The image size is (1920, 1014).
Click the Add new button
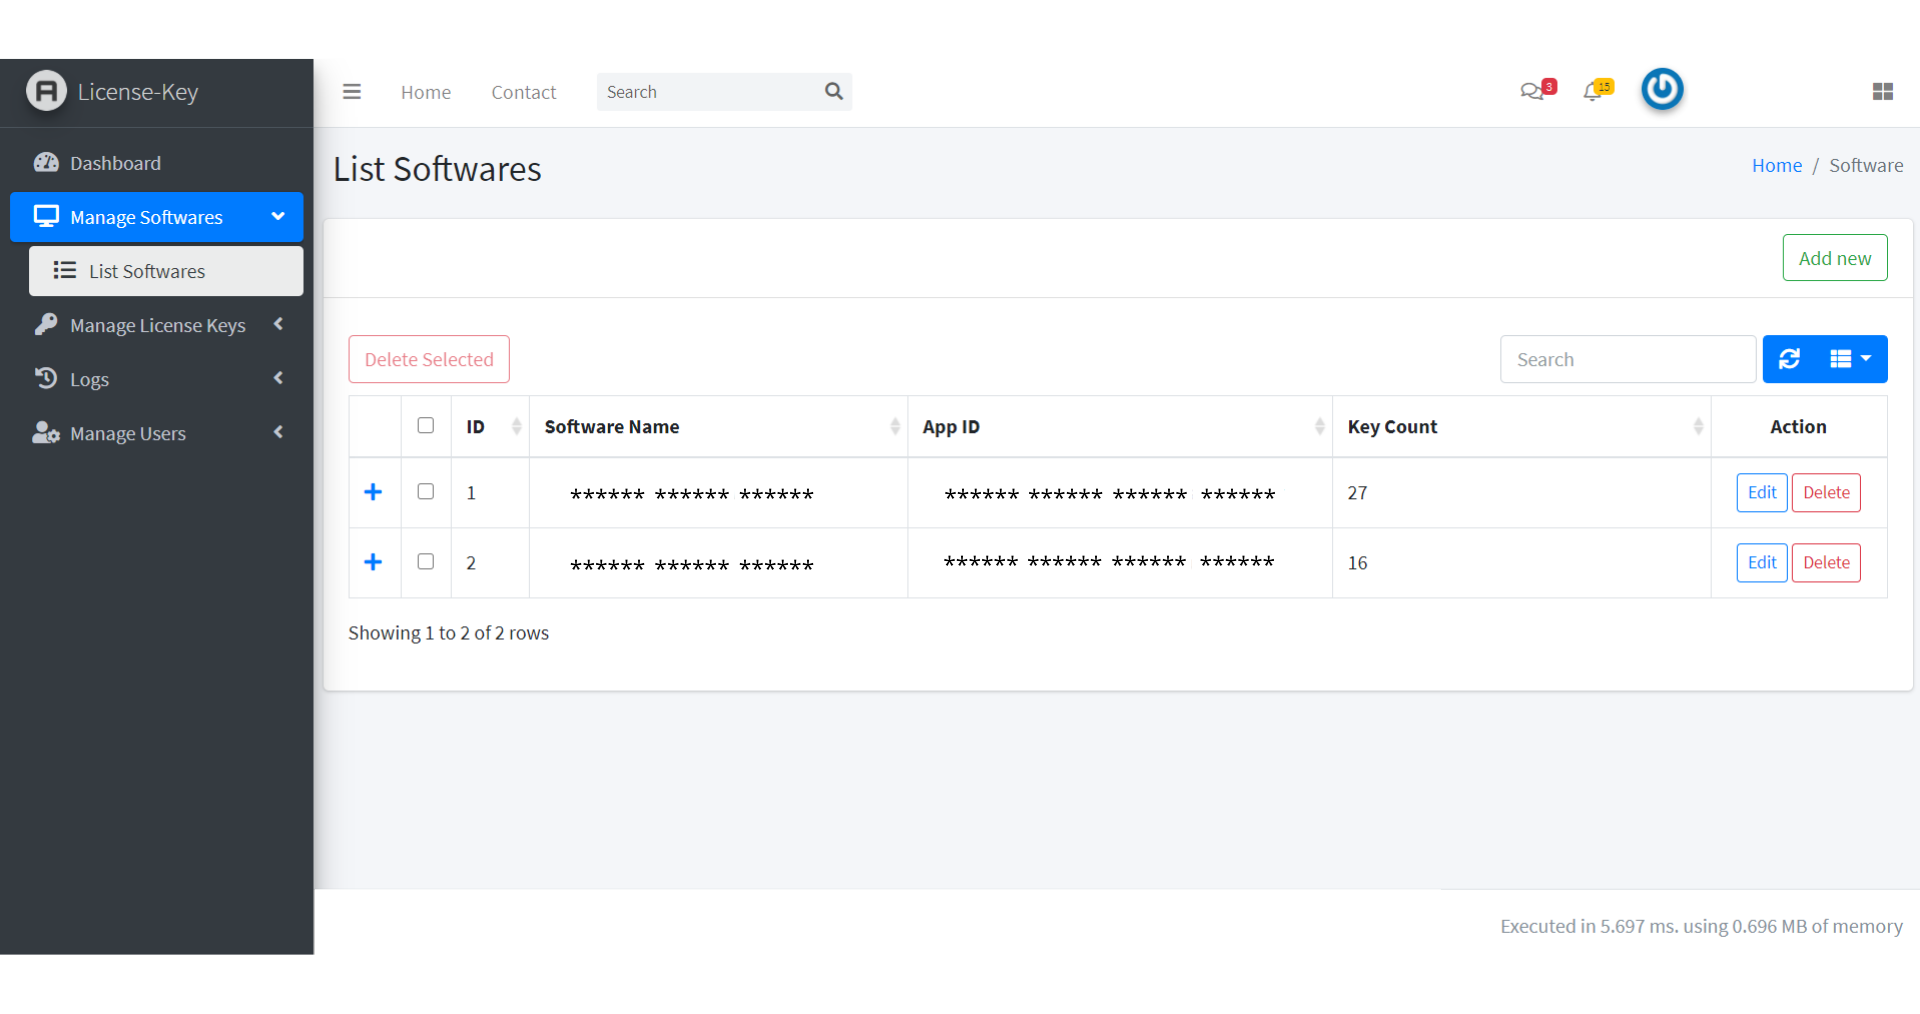[x=1834, y=258]
